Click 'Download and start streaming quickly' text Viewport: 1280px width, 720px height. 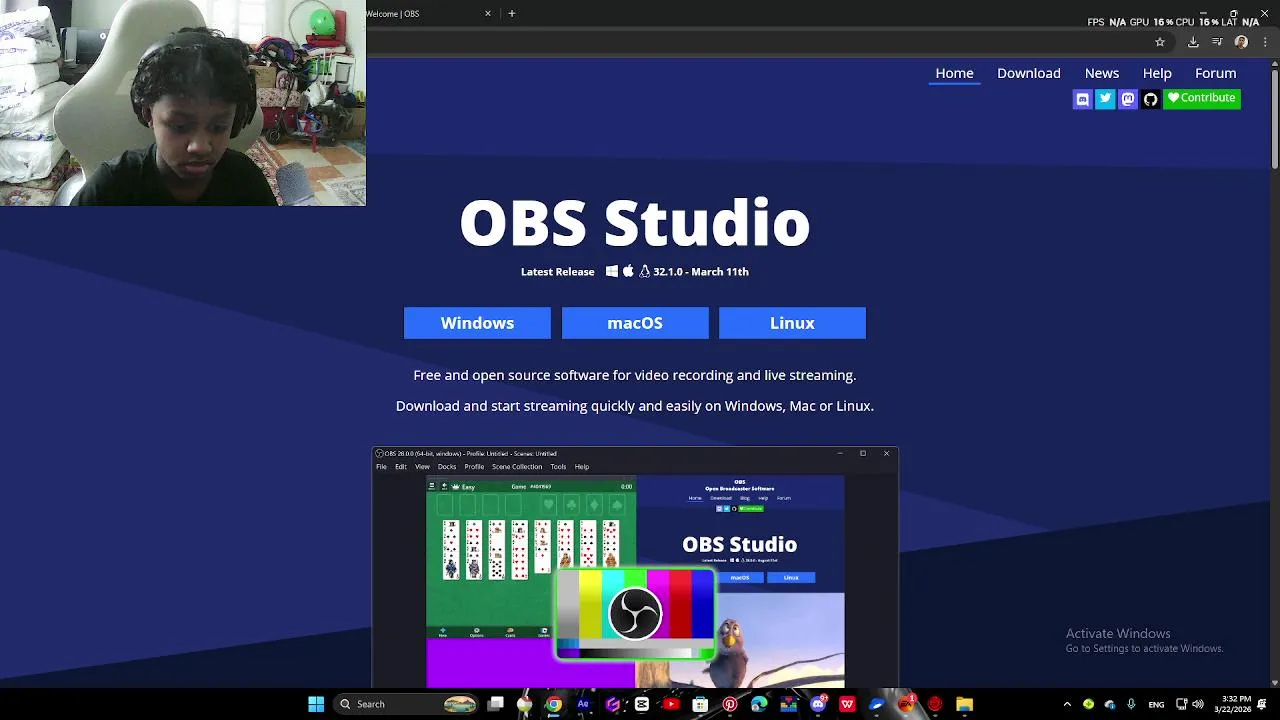pos(635,406)
